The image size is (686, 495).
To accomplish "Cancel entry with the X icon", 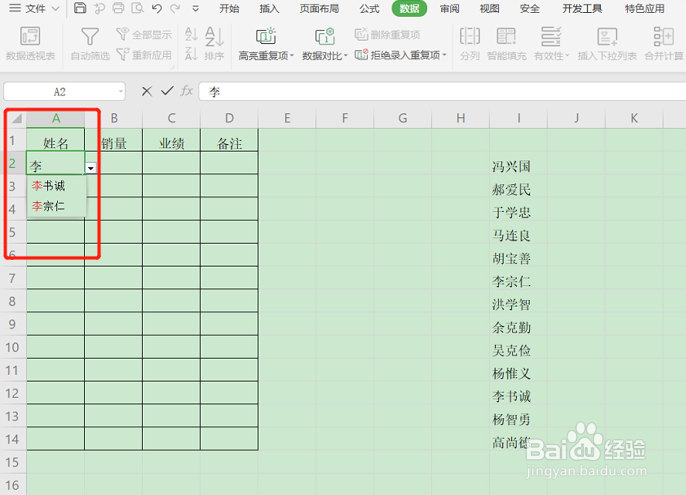I will [147, 91].
